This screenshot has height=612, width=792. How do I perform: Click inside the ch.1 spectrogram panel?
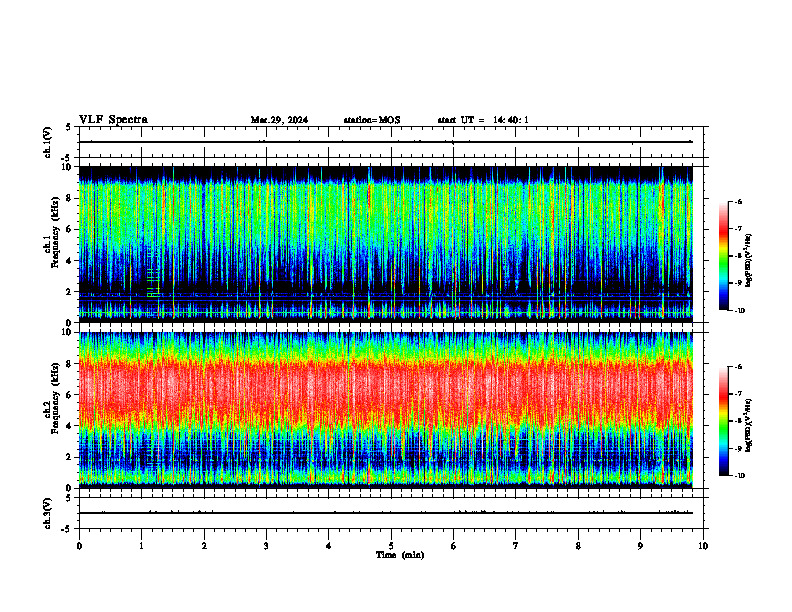coord(385,244)
